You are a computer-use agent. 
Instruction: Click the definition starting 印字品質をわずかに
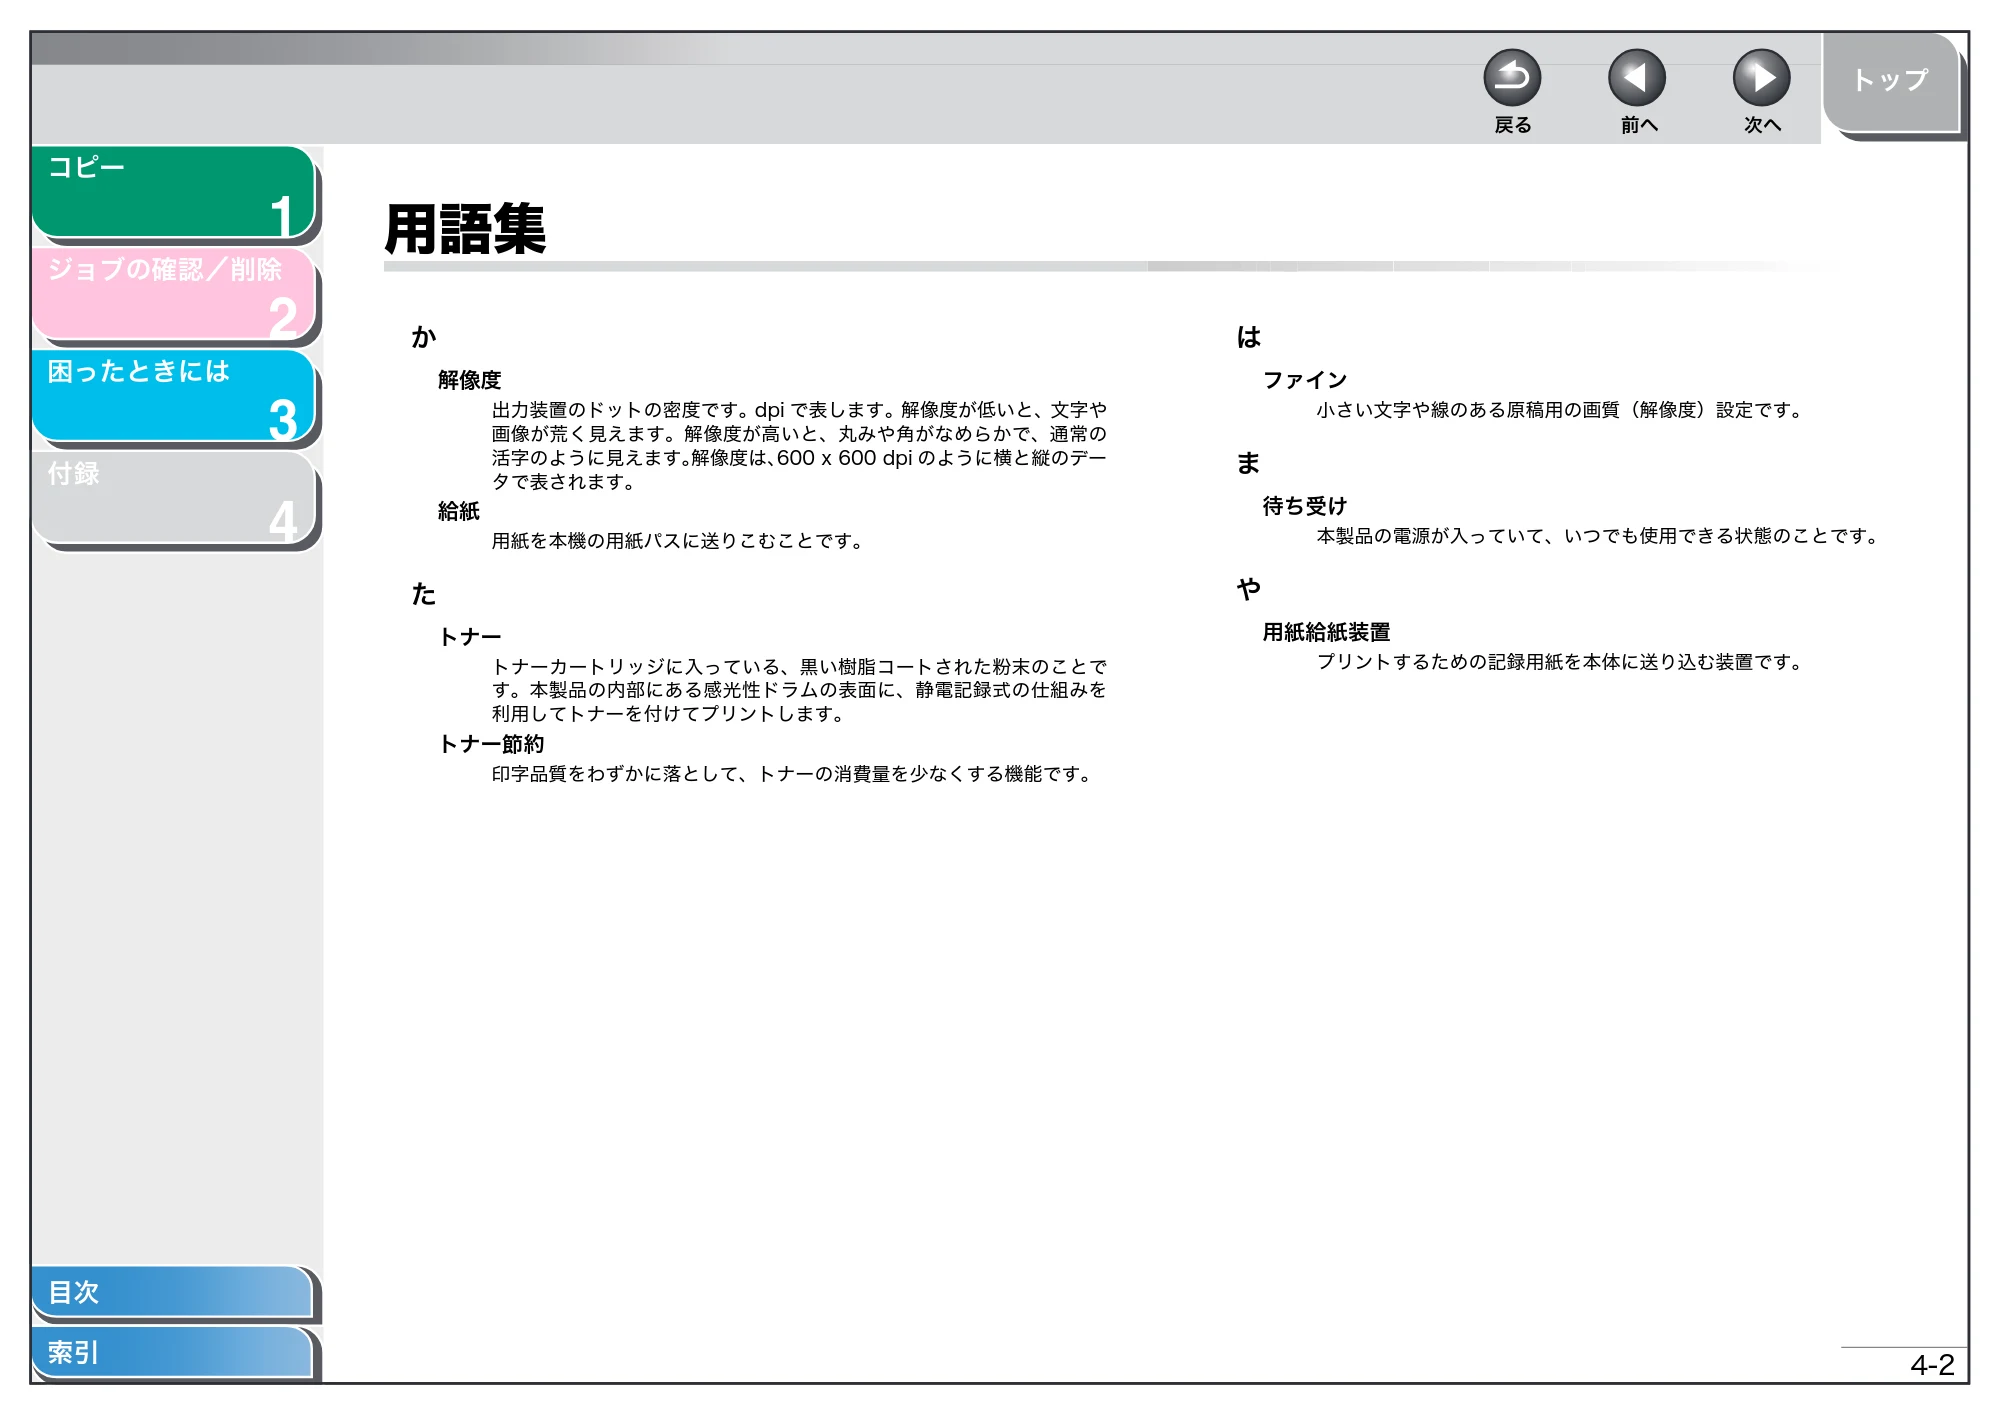point(793,774)
